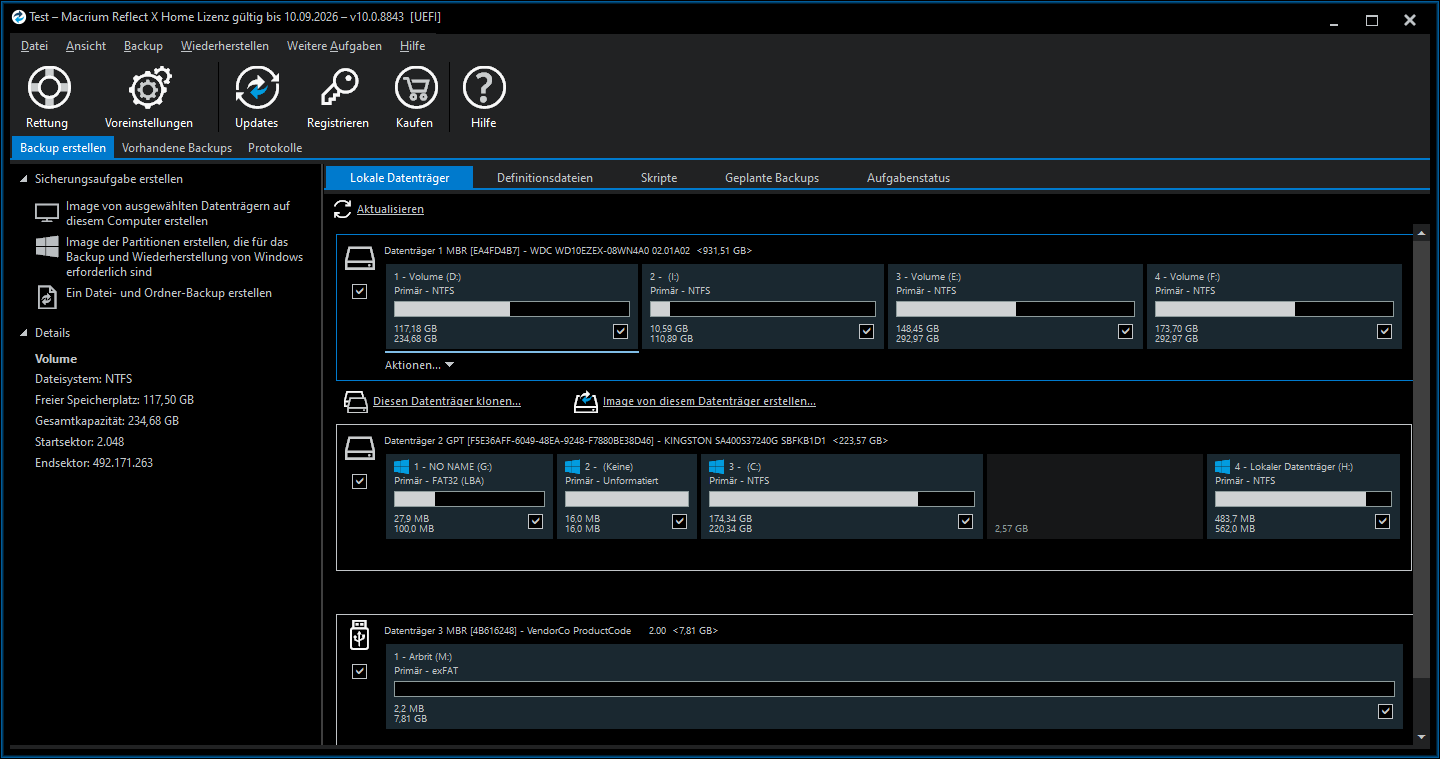Open the Weitere Aufgaben menu
Image resolution: width=1440 pixels, height=759 pixels.
point(334,46)
